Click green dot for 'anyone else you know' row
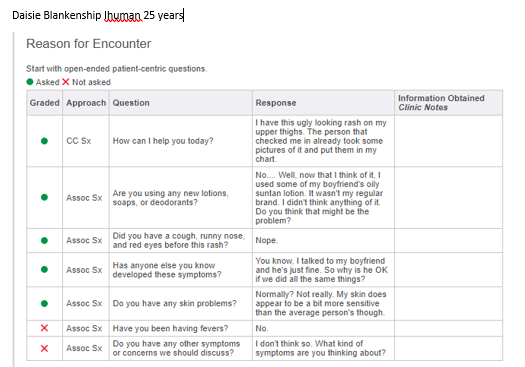 tap(44, 270)
